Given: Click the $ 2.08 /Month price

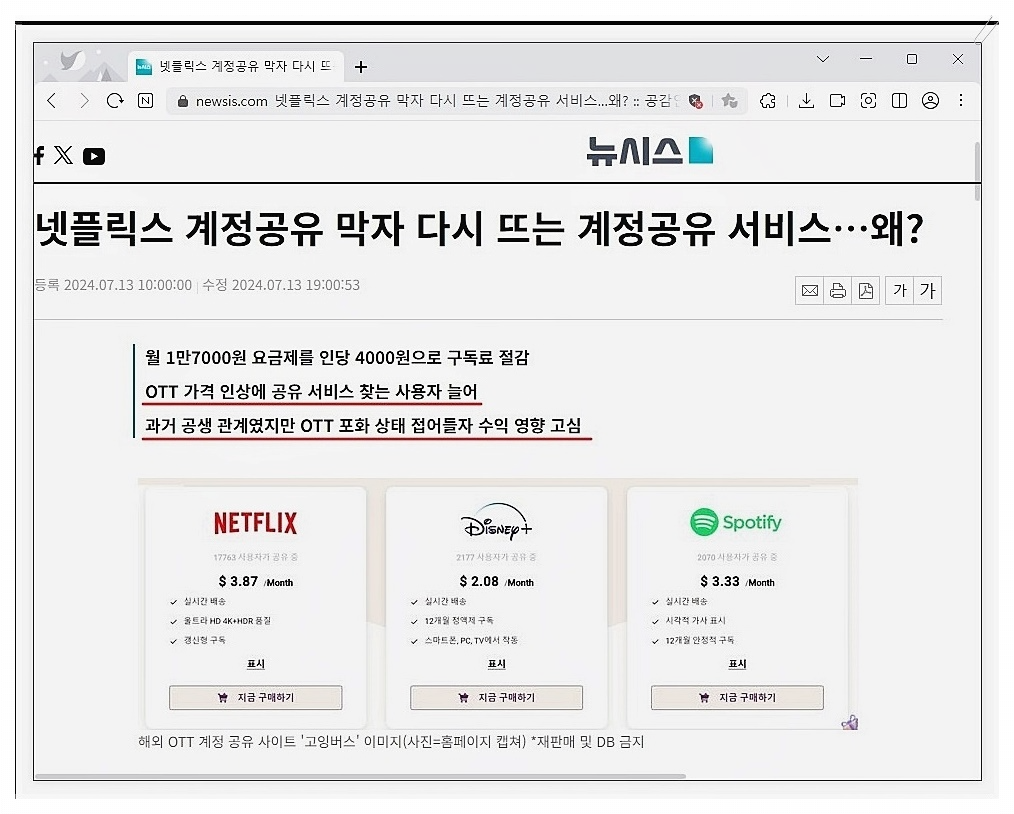Looking at the screenshot, I should 497,582.
